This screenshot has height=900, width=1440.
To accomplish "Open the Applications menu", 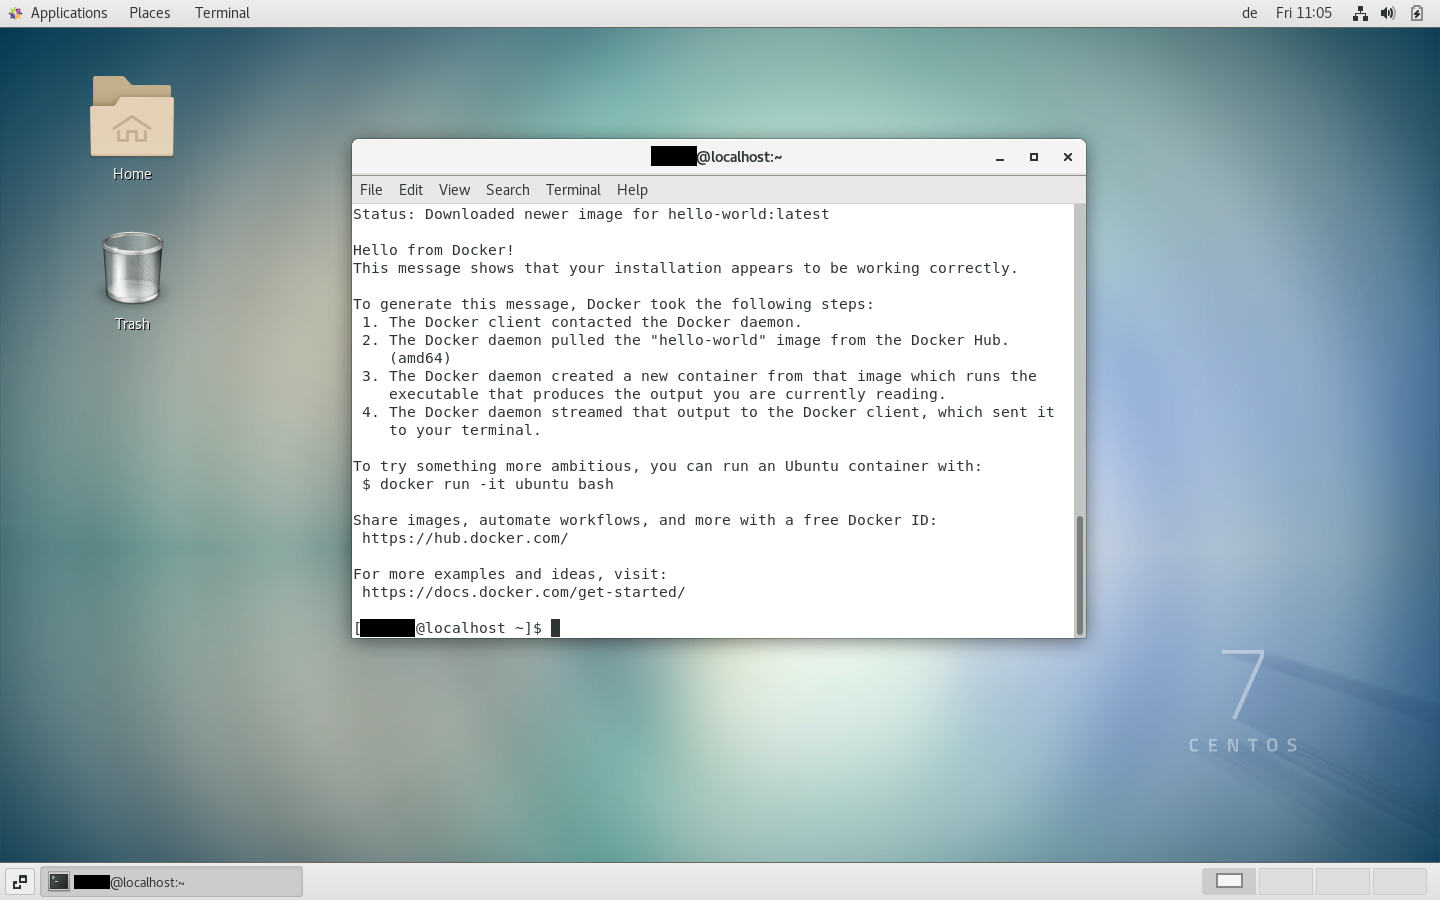I will (69, 13).
